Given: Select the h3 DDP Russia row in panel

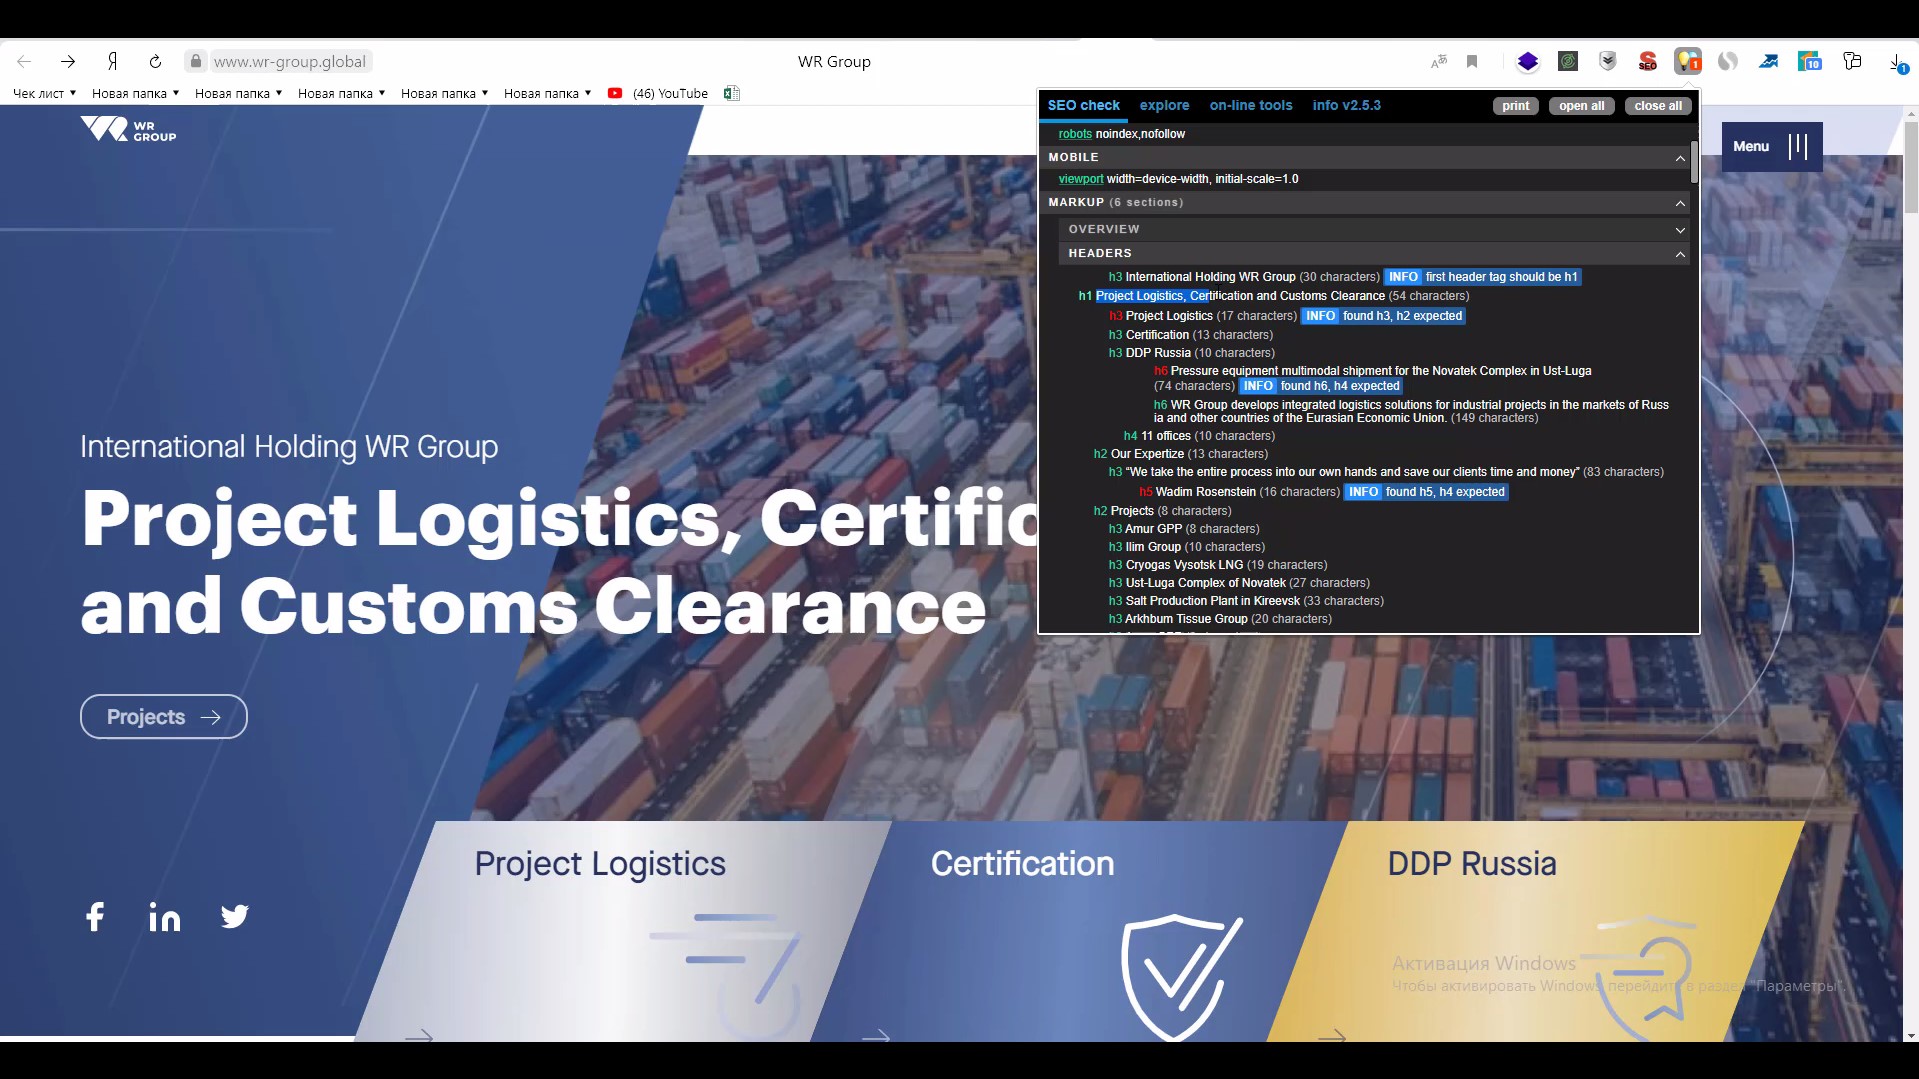Looking at the screenshot, I should coord(1191,353).
